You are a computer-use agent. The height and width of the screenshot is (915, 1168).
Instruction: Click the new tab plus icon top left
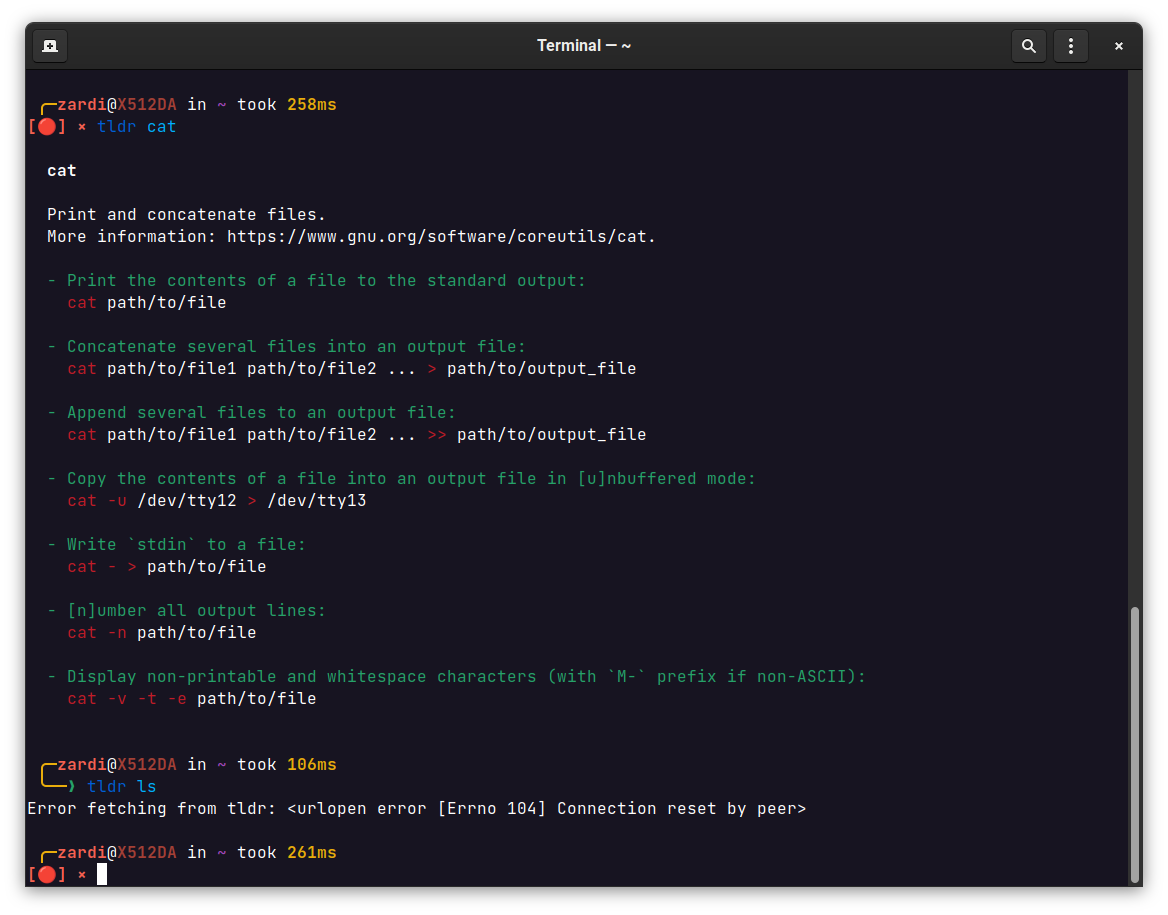pos(49,45)
